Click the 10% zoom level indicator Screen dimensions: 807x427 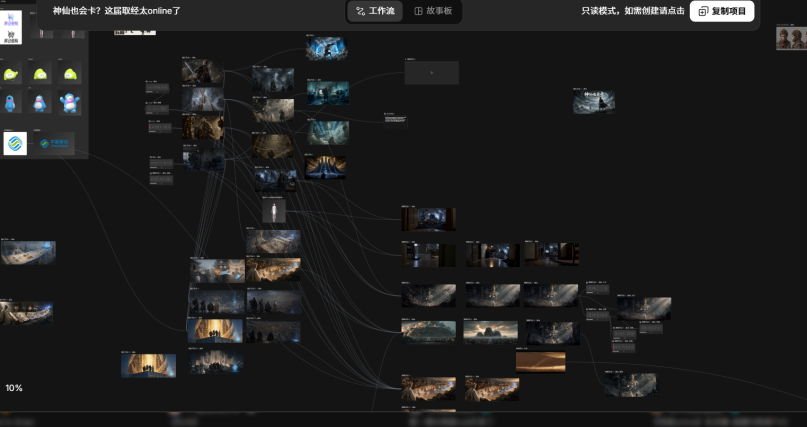(x=14, y=388)
